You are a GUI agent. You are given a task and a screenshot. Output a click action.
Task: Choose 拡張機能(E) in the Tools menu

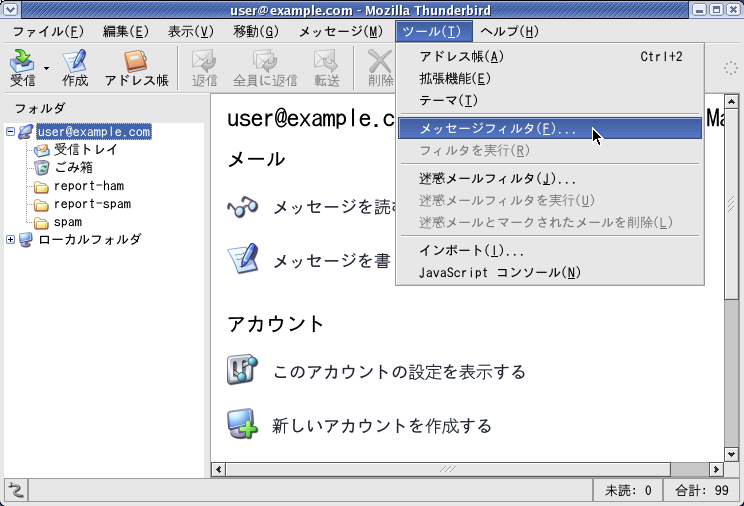pyautogui.click(x=550, y=78)
